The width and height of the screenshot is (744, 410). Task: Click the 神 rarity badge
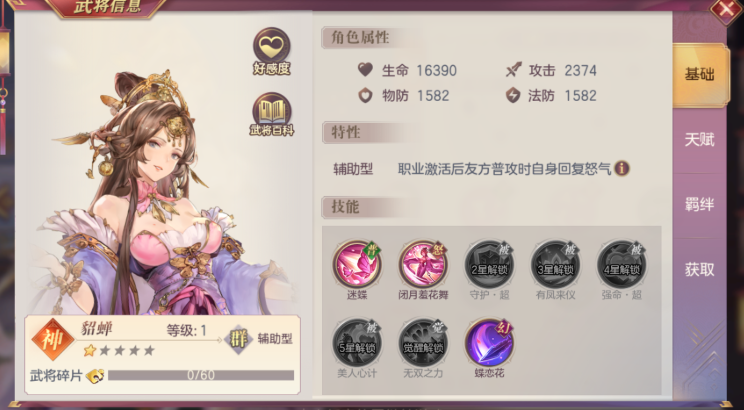click(53, 340)
